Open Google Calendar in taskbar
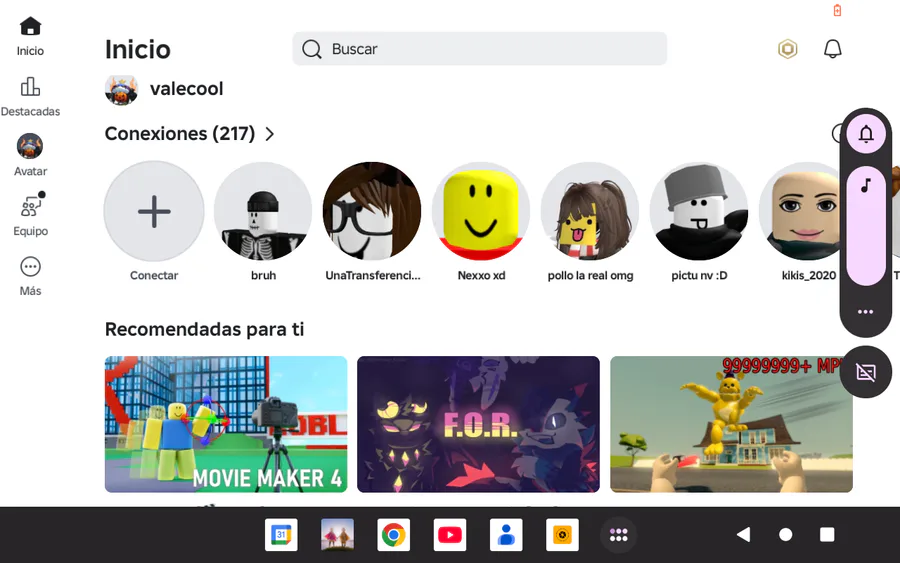This screenshot has height=563, width=900. pyautogui.click(x=281, y=535)
